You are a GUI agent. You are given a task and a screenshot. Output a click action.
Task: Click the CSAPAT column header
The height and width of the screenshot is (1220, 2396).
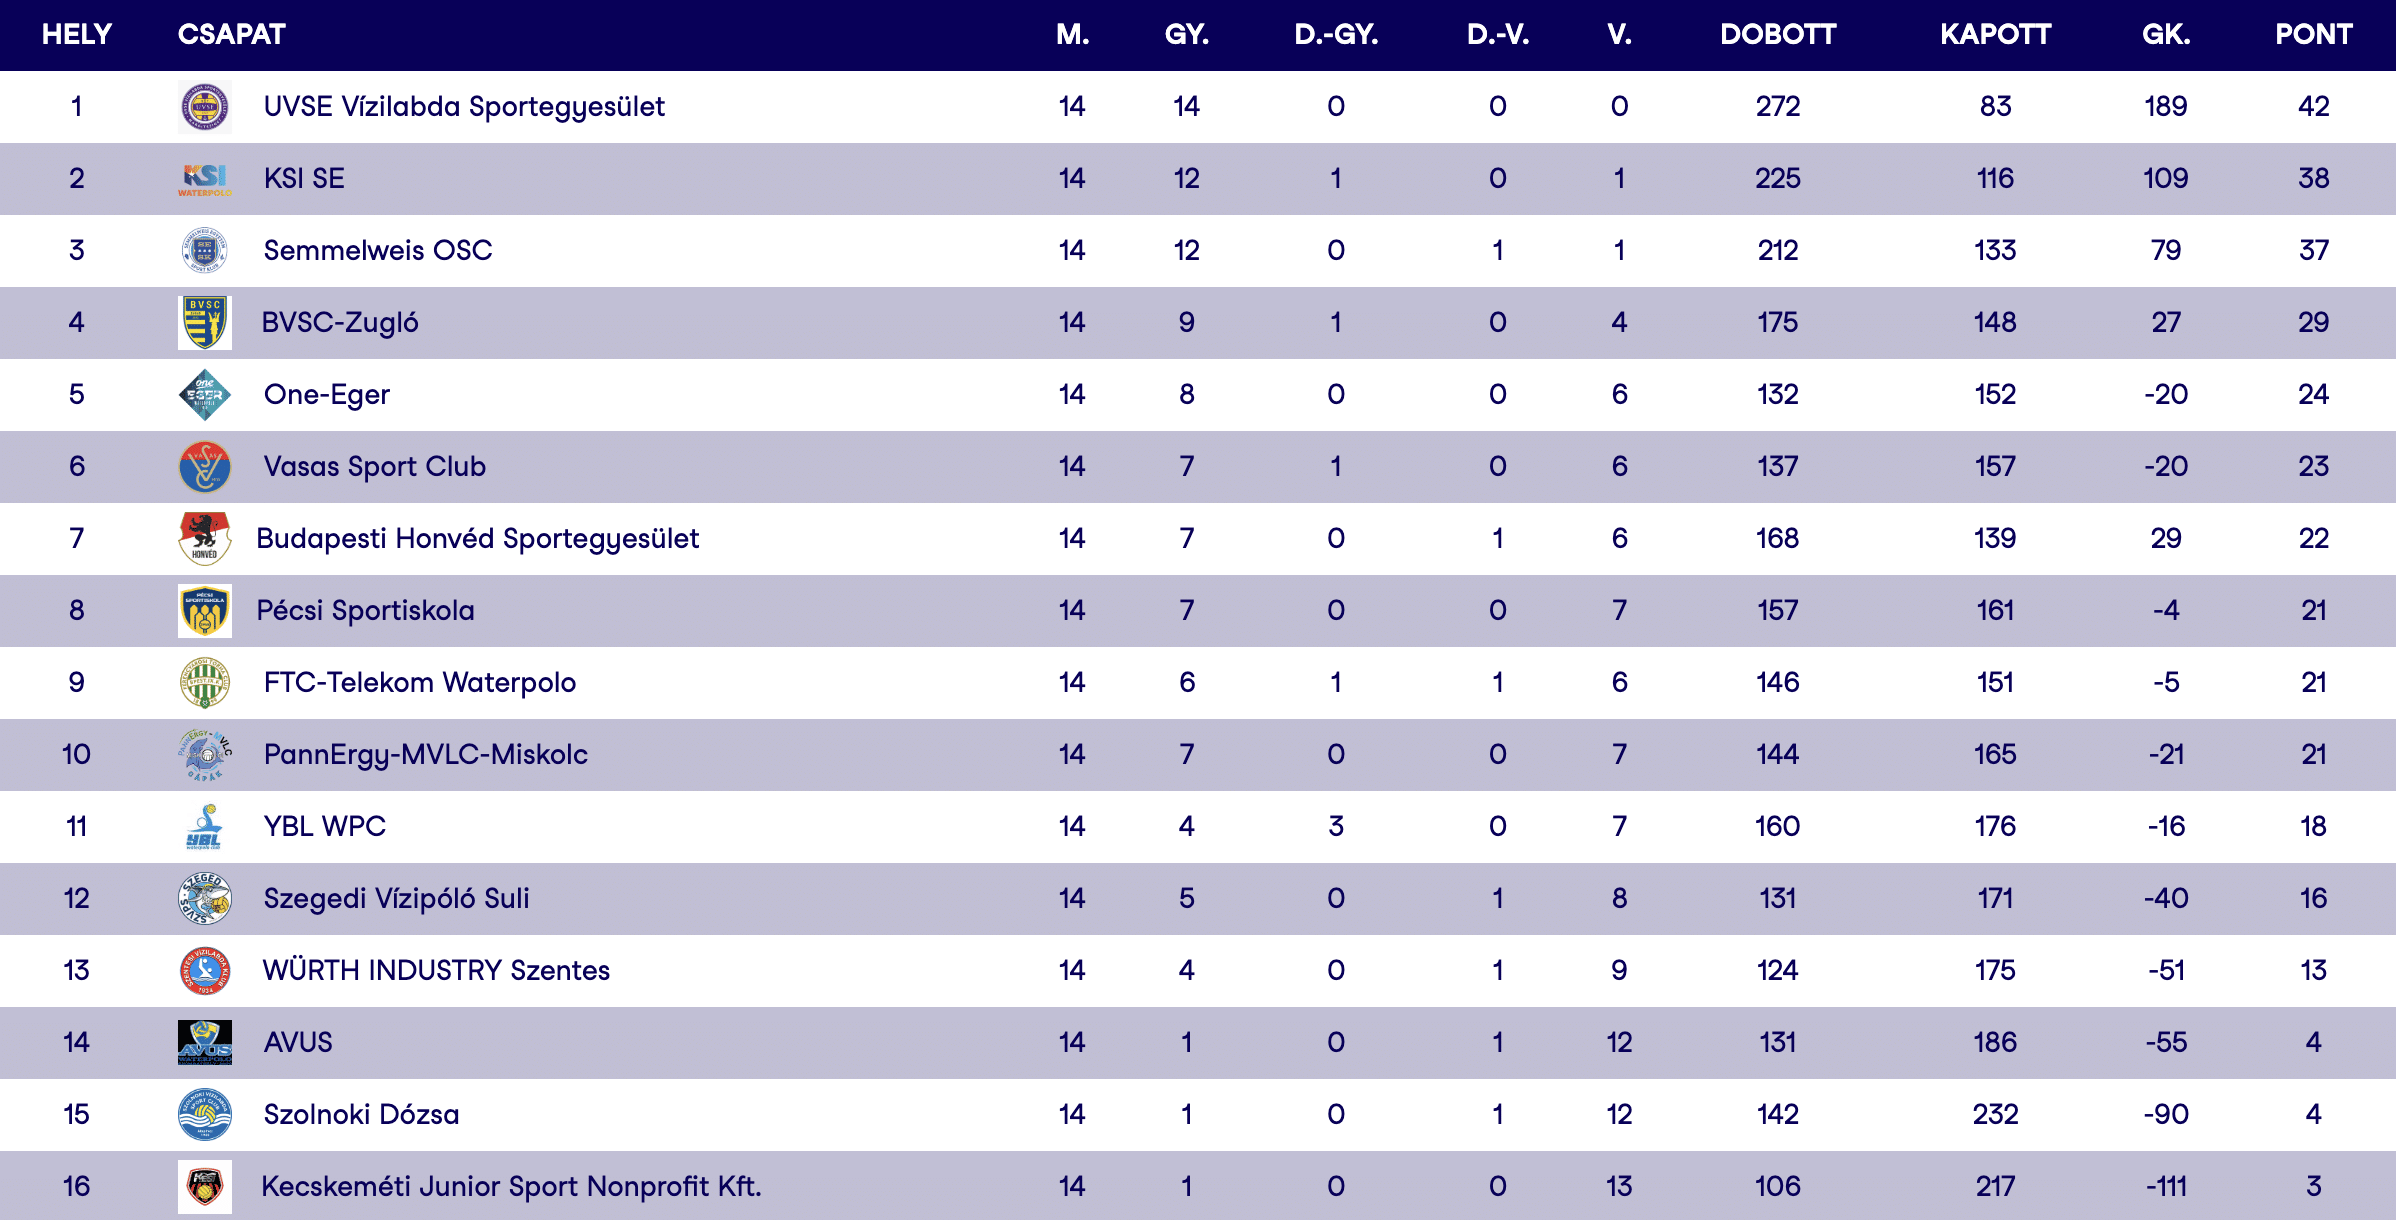pos(231,35)
